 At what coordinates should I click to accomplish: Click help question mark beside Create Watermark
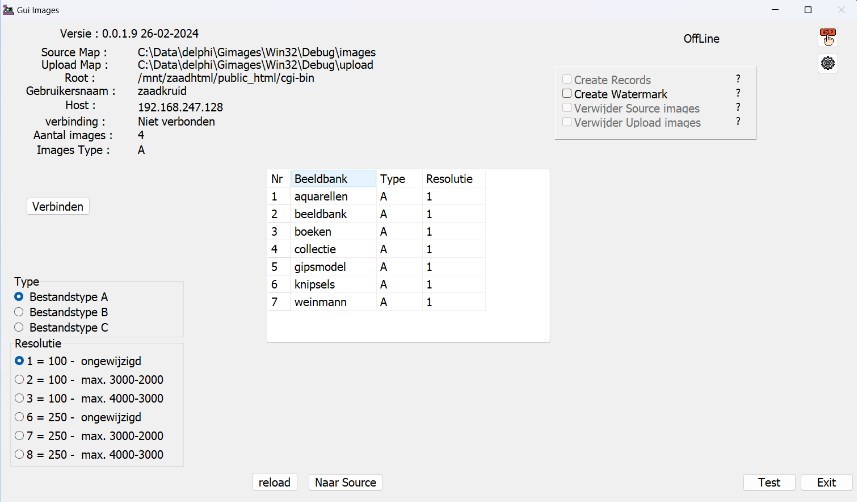pos(738,94)
